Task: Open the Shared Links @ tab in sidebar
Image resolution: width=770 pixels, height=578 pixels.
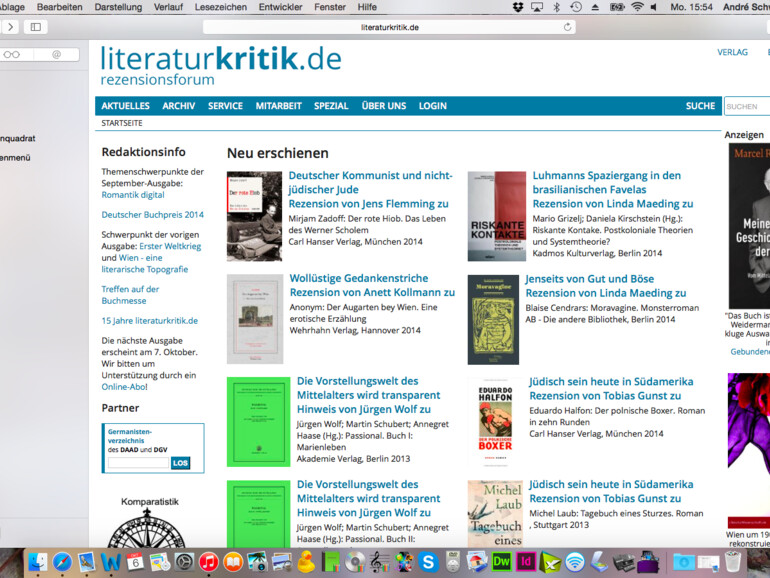Action: pyautogui.click(x=56, y=55)
